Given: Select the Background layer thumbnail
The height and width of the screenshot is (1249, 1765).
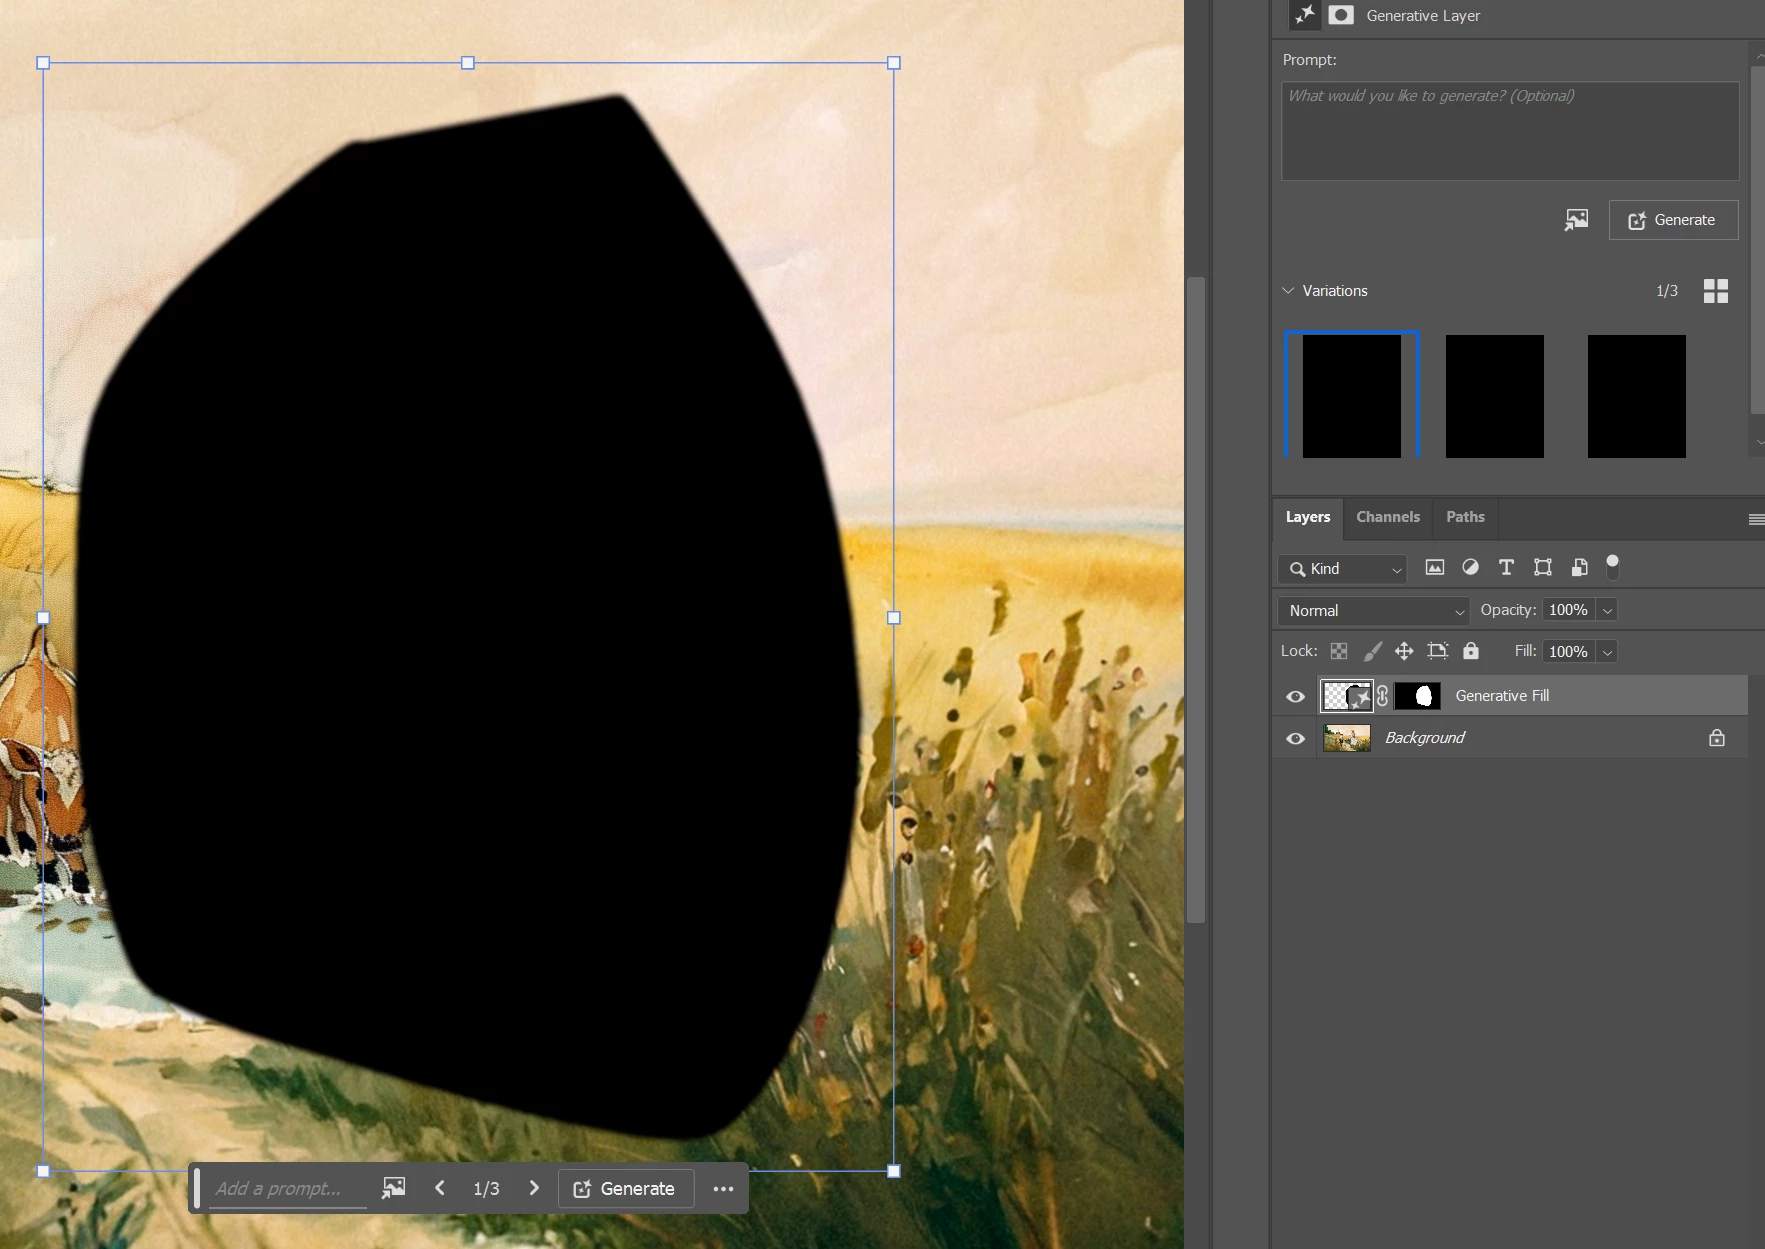Looking at the screenshot, I should pyautogui.click(x=1346, y=738).
